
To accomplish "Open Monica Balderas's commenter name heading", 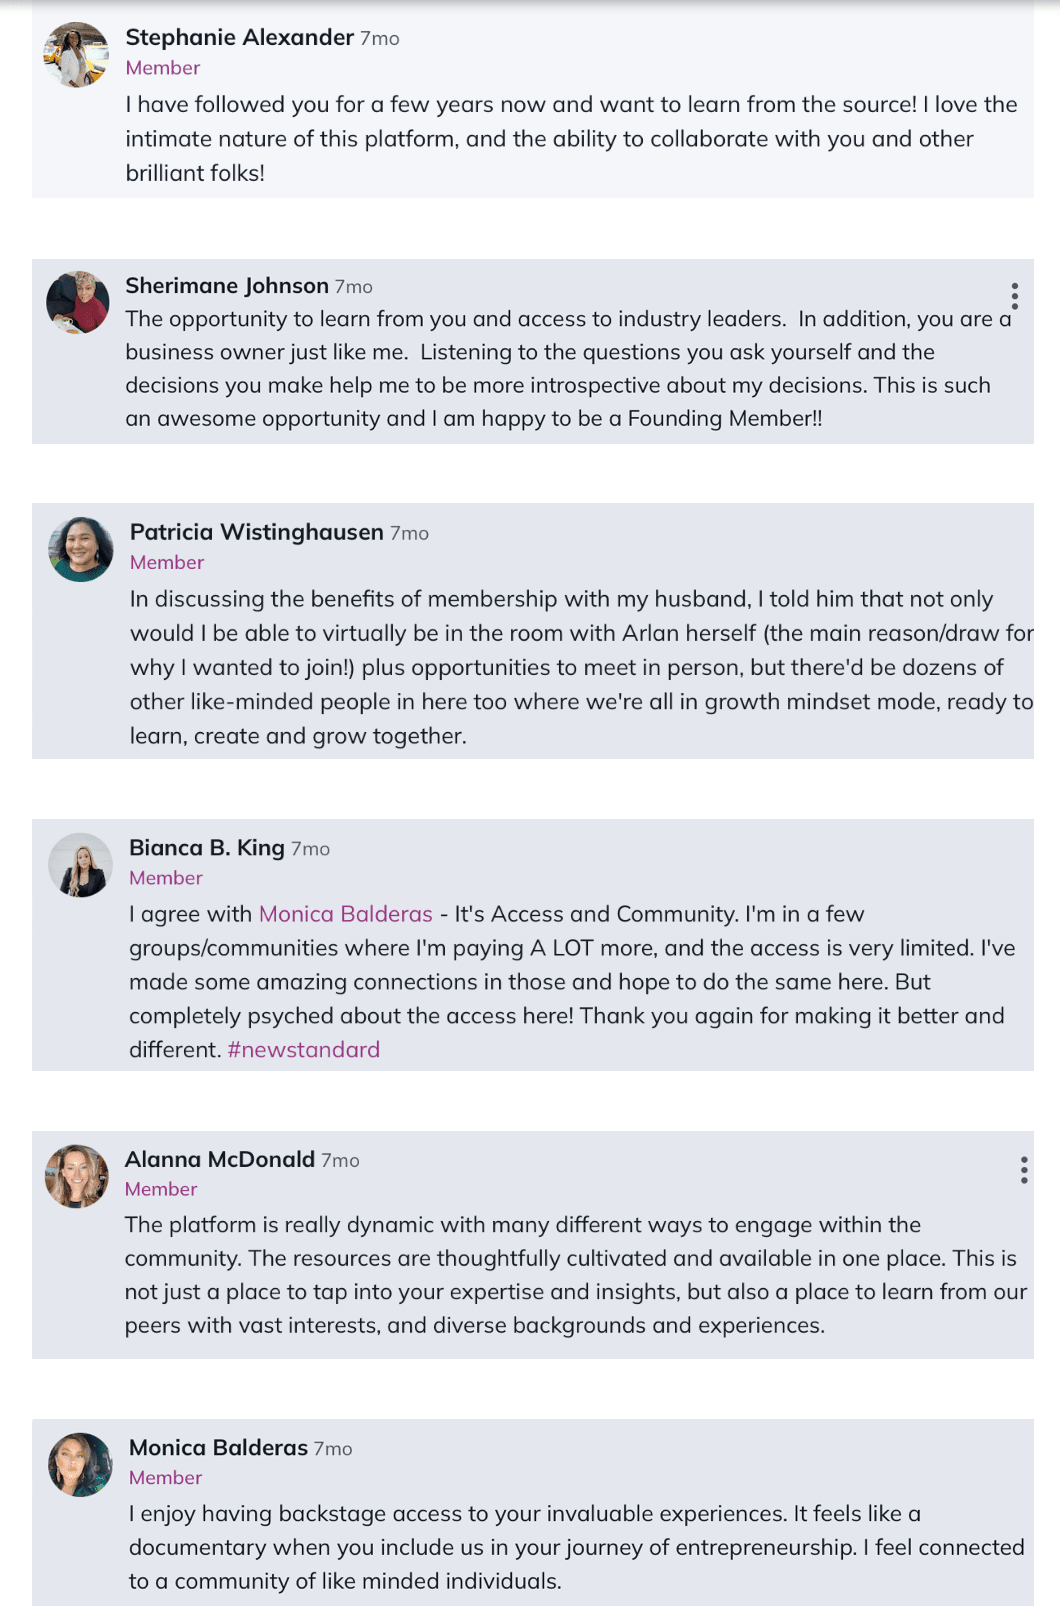I will point(218,1448).
